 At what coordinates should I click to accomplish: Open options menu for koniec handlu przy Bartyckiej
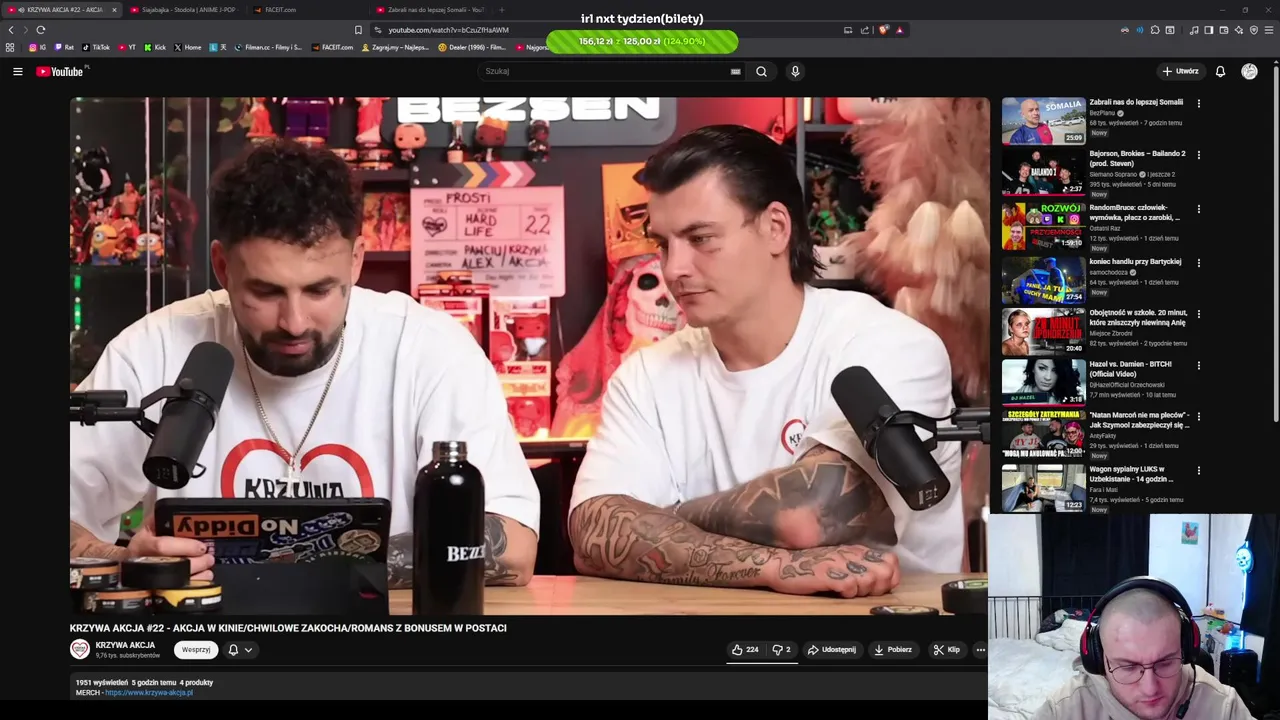[1198, 263]
